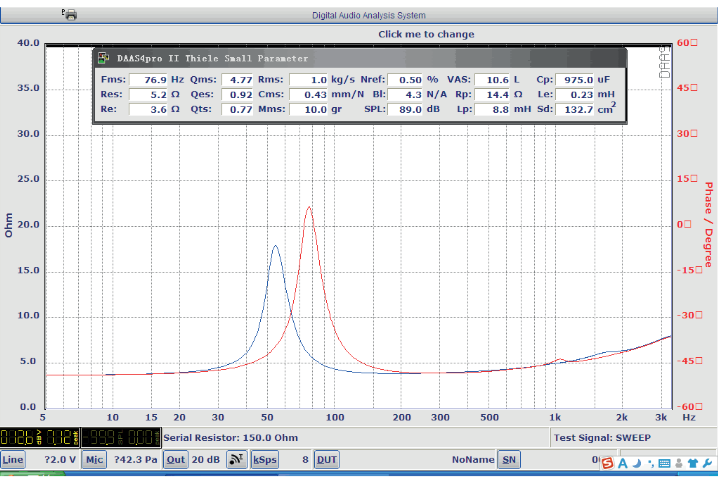Click the Sd value field 132.7
Image resolution: width=722 pixels, height=482 pixels.
575,109
